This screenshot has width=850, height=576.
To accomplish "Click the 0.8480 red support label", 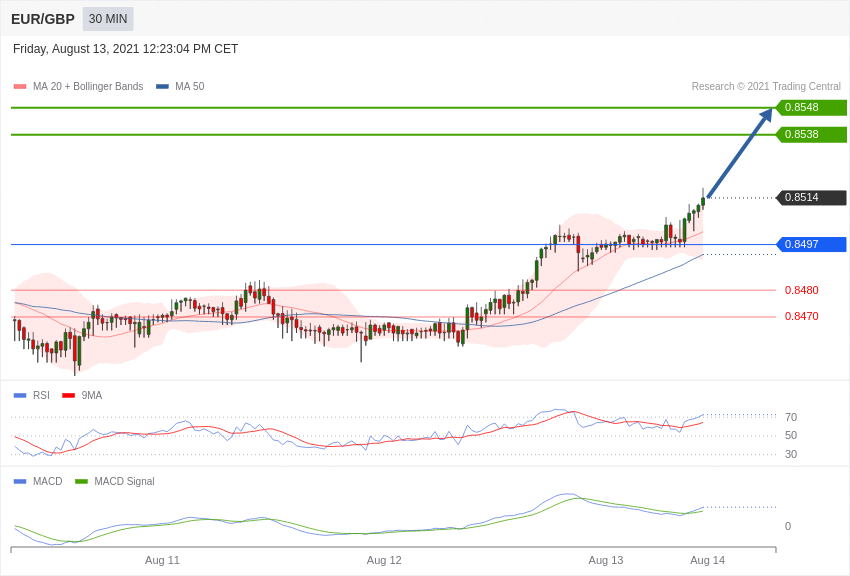I will click(x=801, y=290).
